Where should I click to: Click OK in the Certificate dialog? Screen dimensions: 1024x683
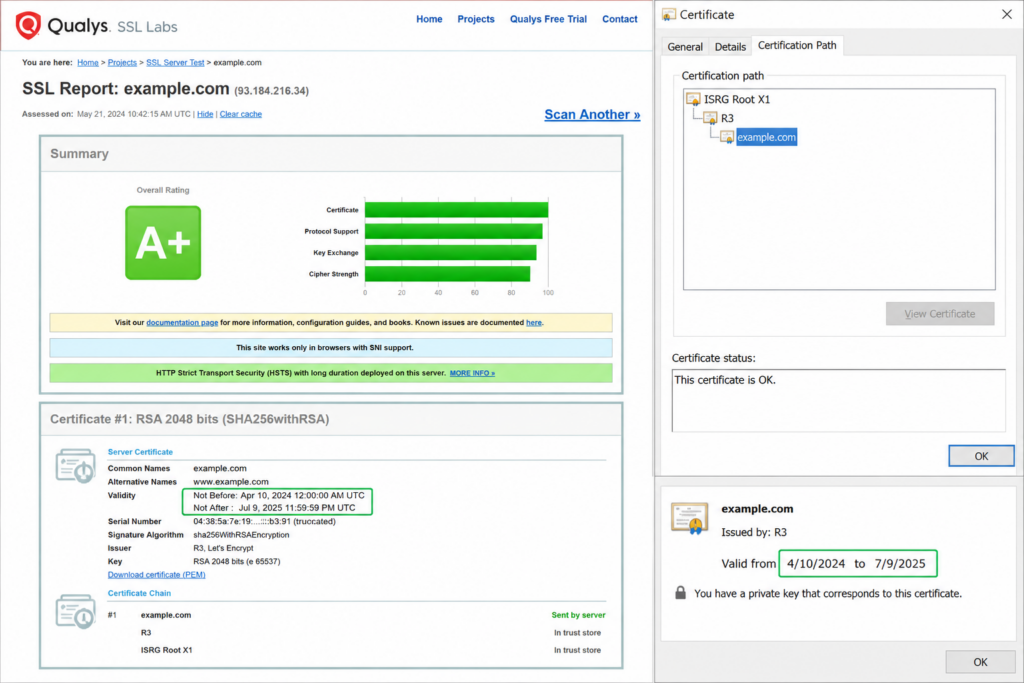click(981, 456)
